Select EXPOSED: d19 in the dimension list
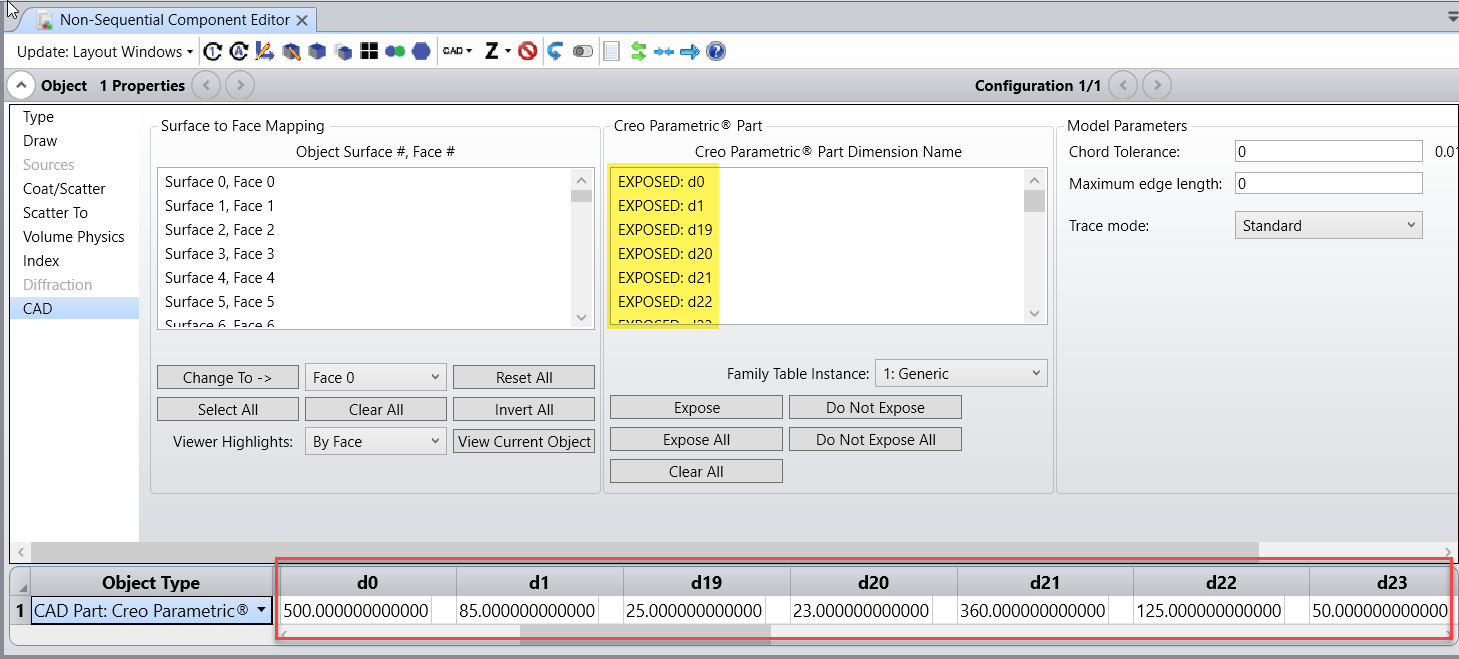The height and width of the screenshot is (659, 1459). [665, 230]
